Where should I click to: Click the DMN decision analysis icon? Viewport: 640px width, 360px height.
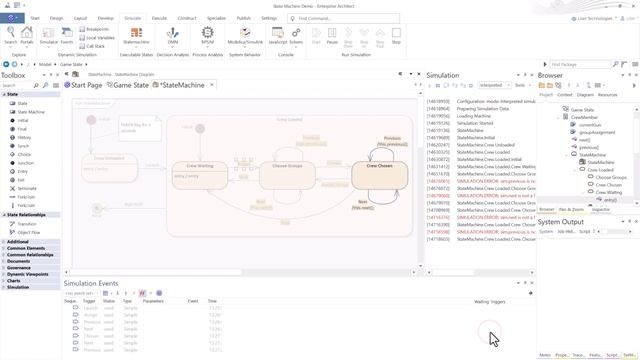pyautogui.click(x=173, y=36)
